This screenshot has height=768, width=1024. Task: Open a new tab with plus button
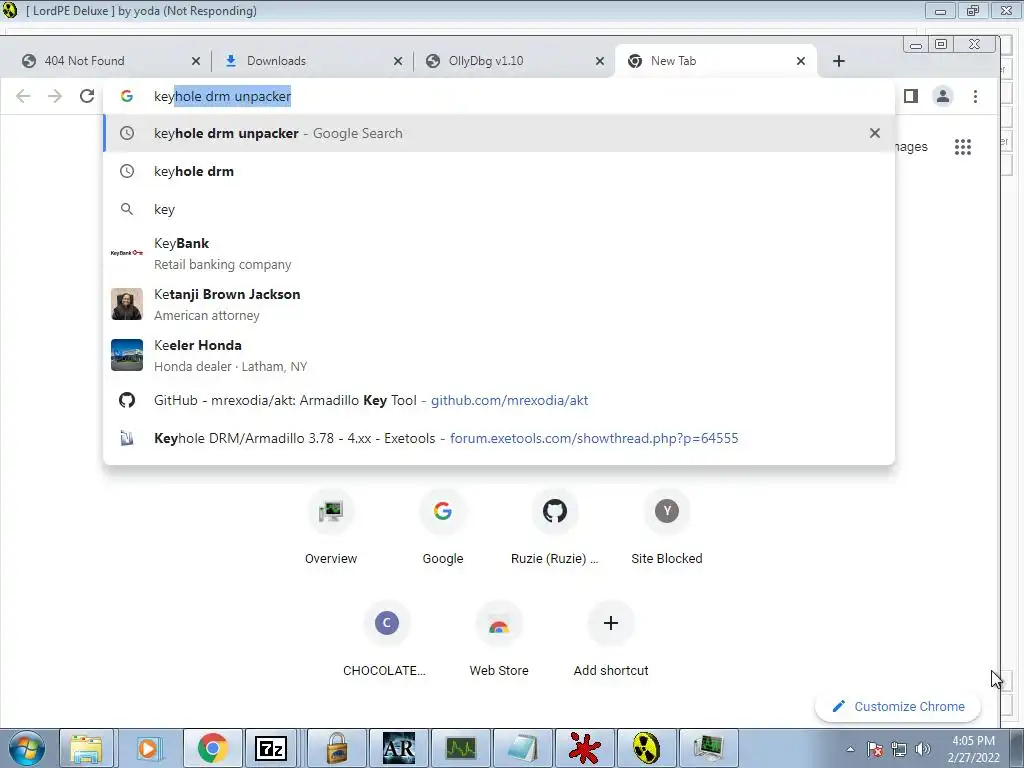coord(839,61)
